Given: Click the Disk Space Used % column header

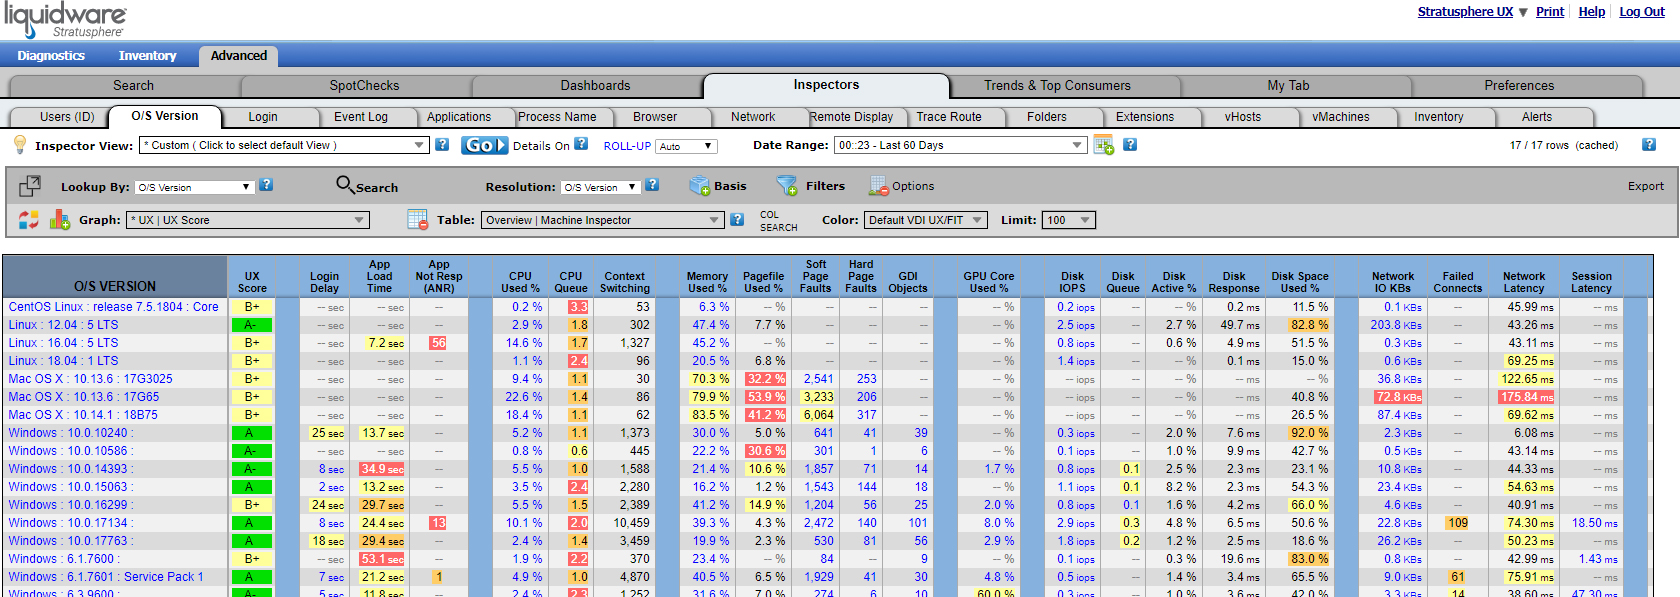Looking at the screenshot, I should [1300, 282].
